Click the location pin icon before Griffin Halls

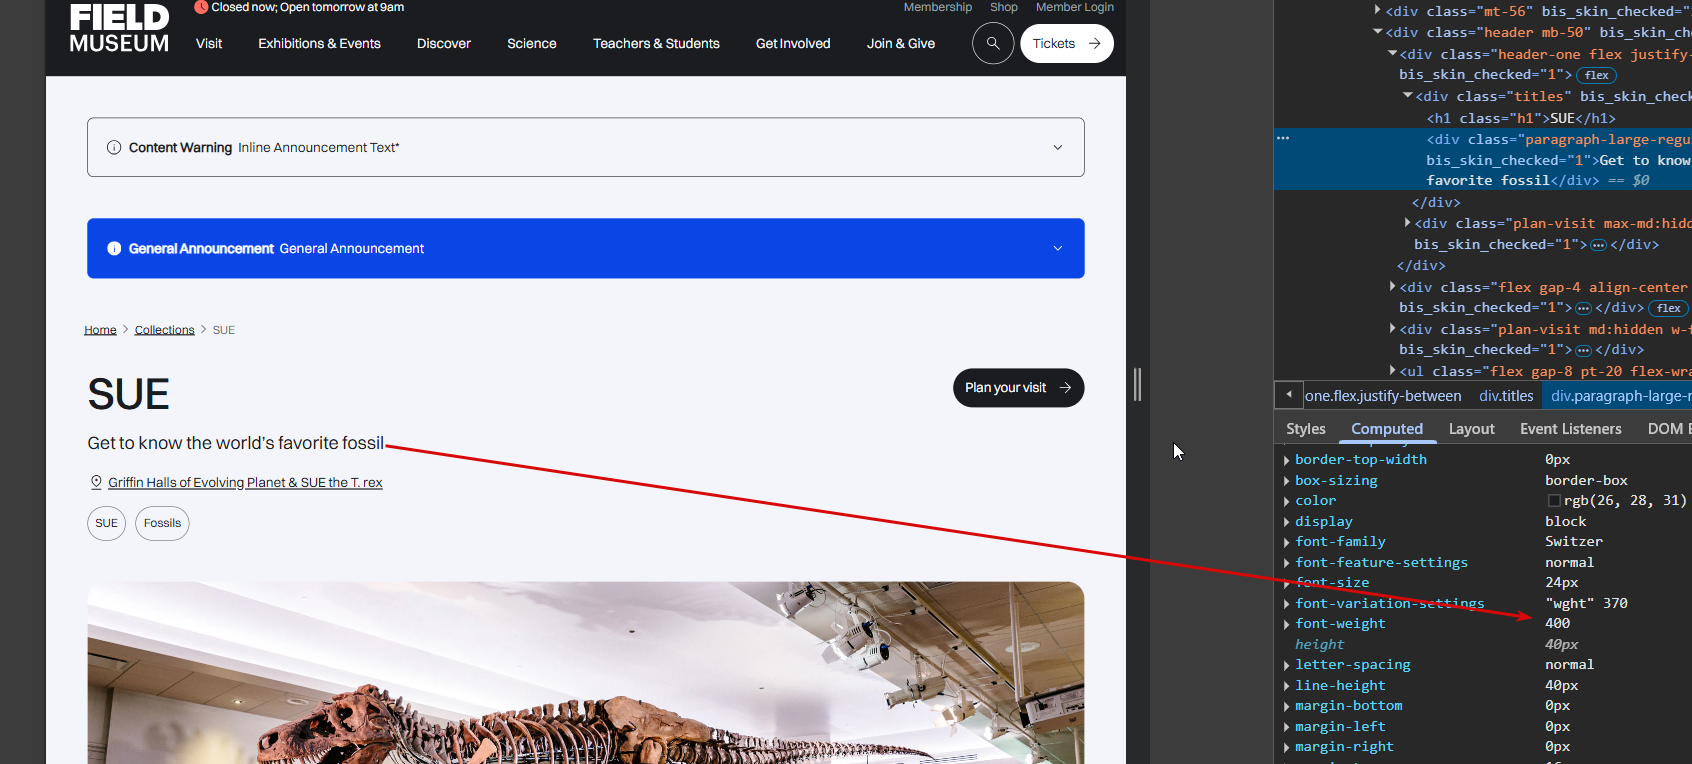tap(96, 482)
